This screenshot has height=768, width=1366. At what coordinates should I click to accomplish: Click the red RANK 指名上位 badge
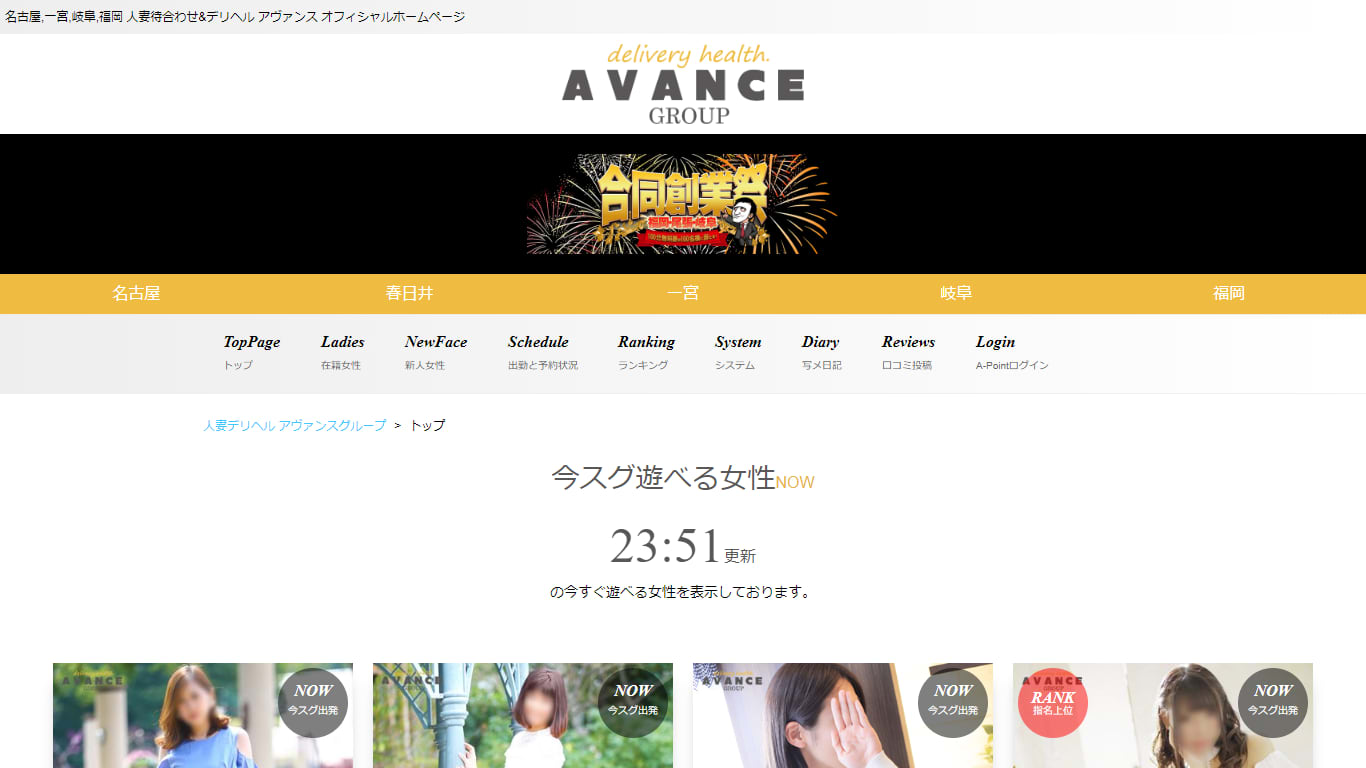[x=1053, y=703]
